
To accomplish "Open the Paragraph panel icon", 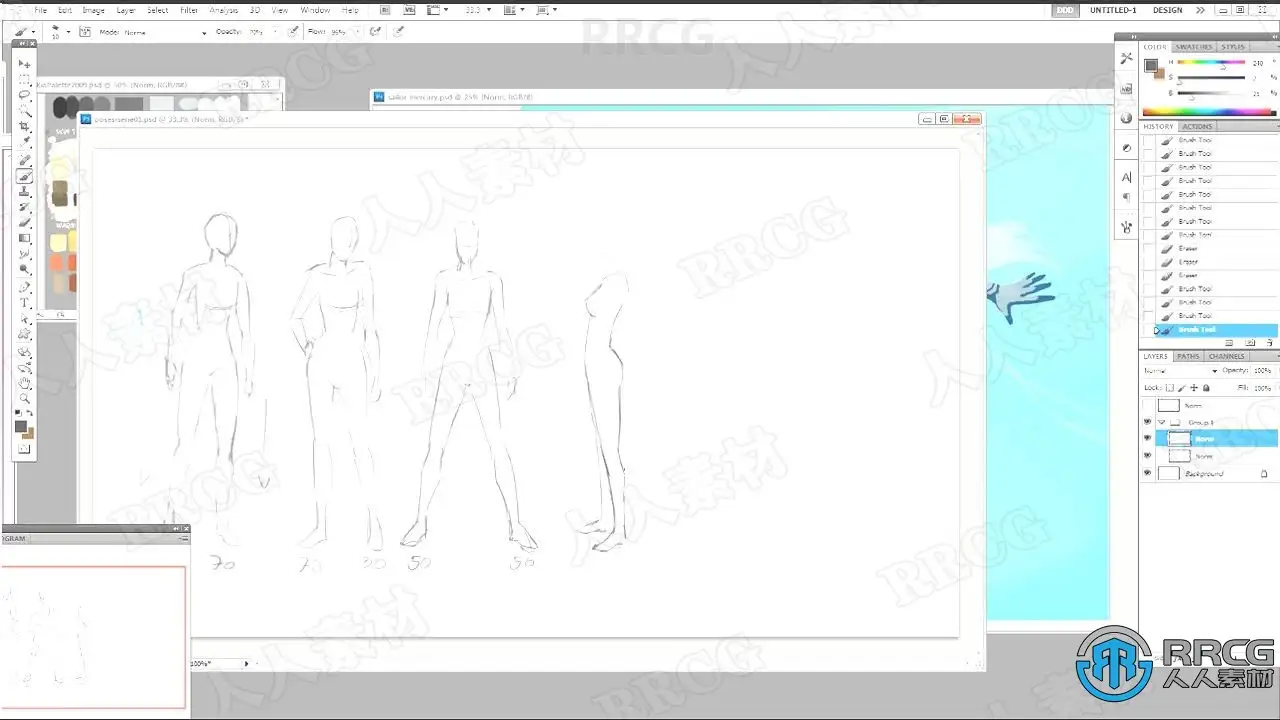I will 1127,198.
